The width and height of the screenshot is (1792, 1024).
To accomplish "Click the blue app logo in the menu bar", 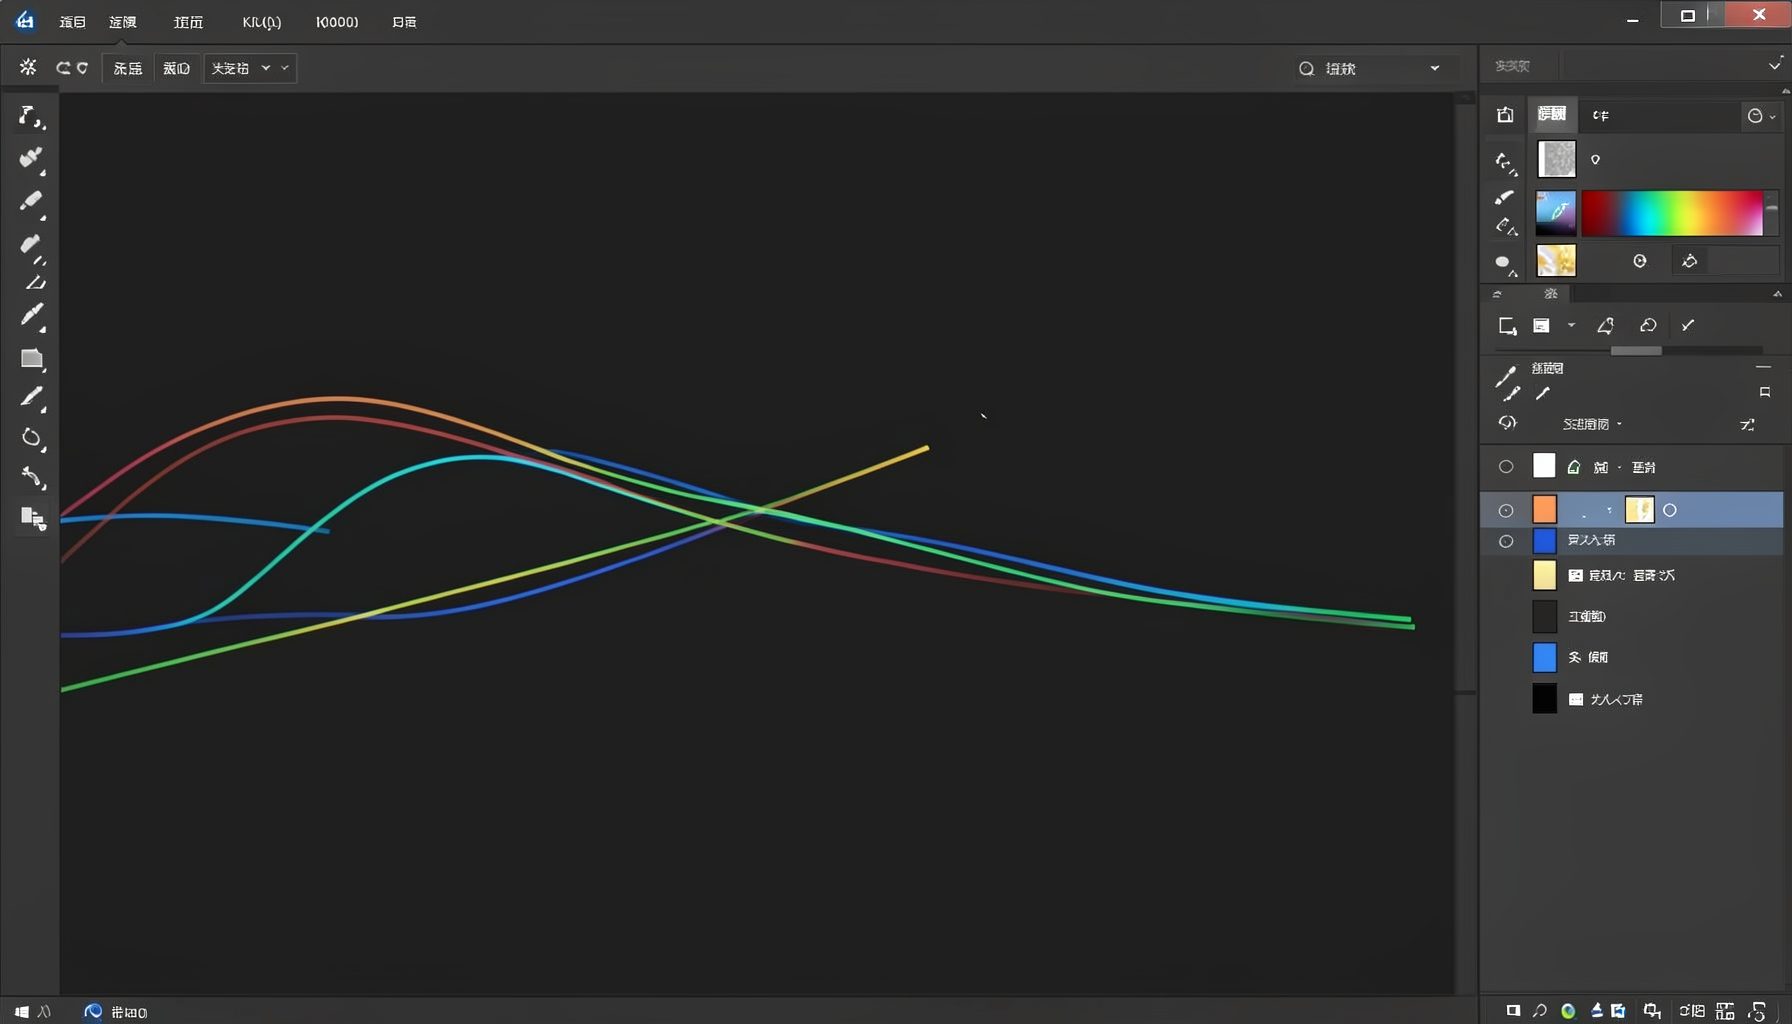I will pos(25,20).
